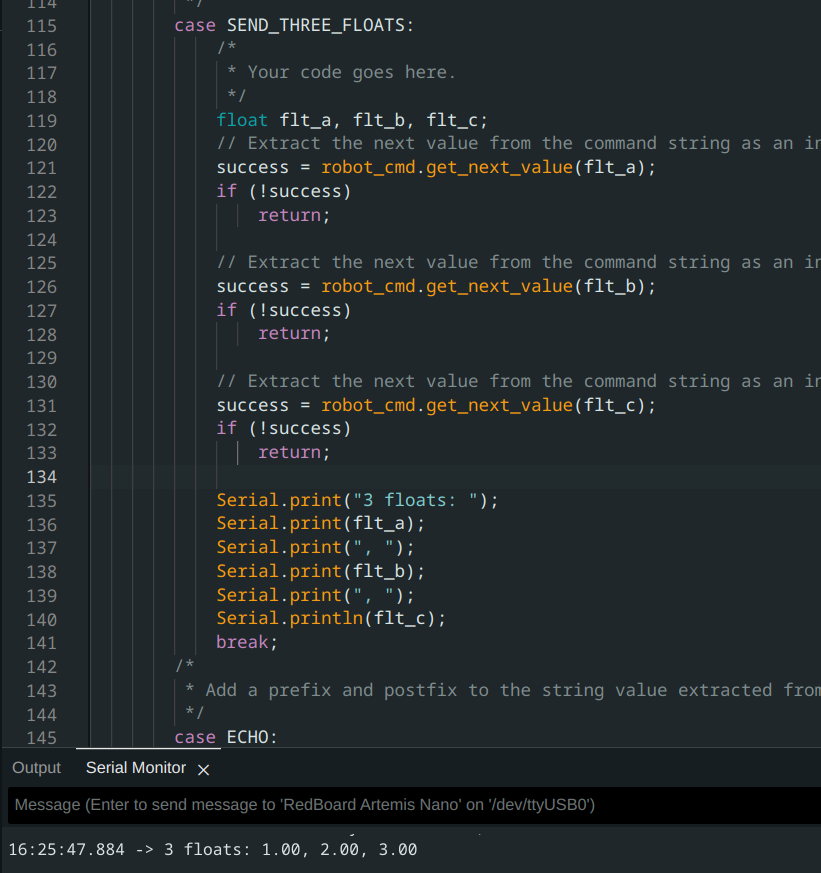Click the Extract comment on line 130
Viewport: 821px width, 873px height.
tap(519, 382)
